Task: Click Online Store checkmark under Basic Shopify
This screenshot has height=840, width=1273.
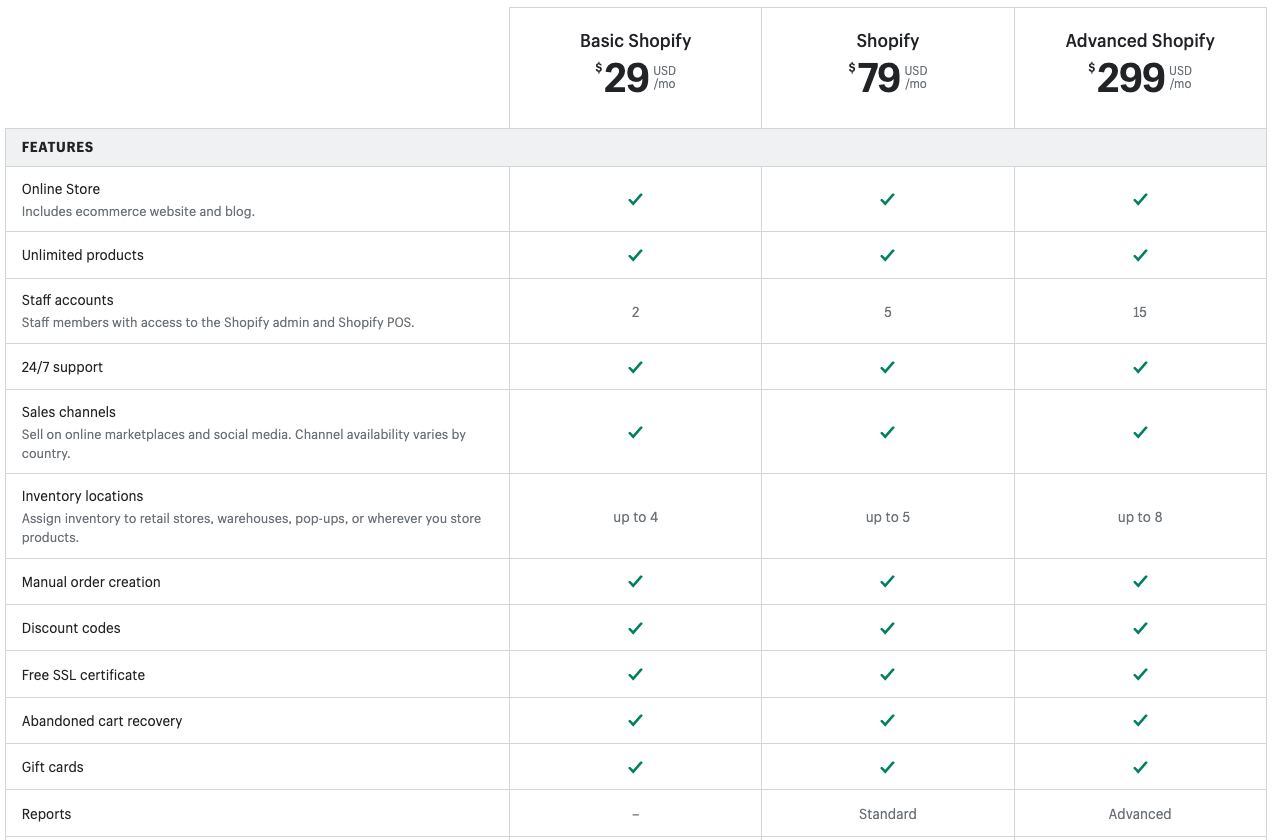Action: click(x=635, y=199)
